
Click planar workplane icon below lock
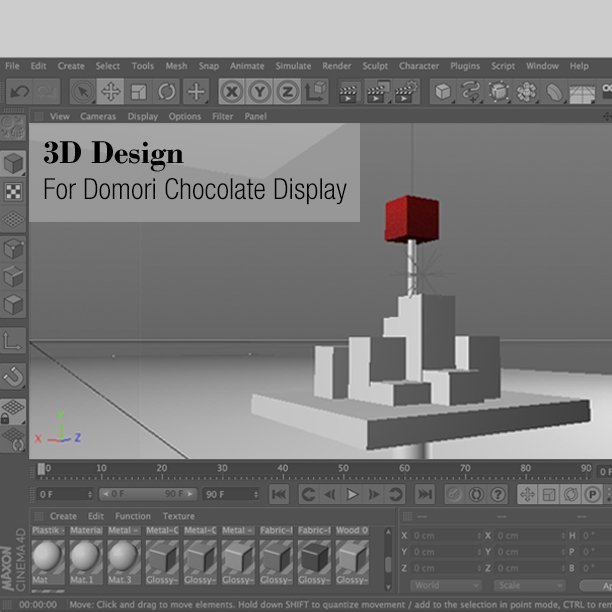(13, 439)
